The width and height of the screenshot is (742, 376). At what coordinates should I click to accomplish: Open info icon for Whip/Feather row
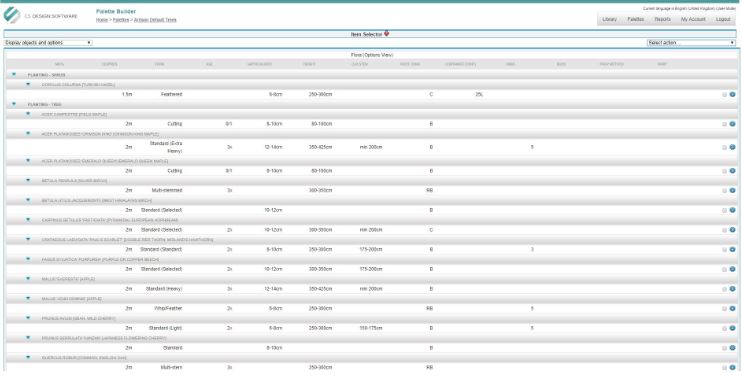(732, 308)
